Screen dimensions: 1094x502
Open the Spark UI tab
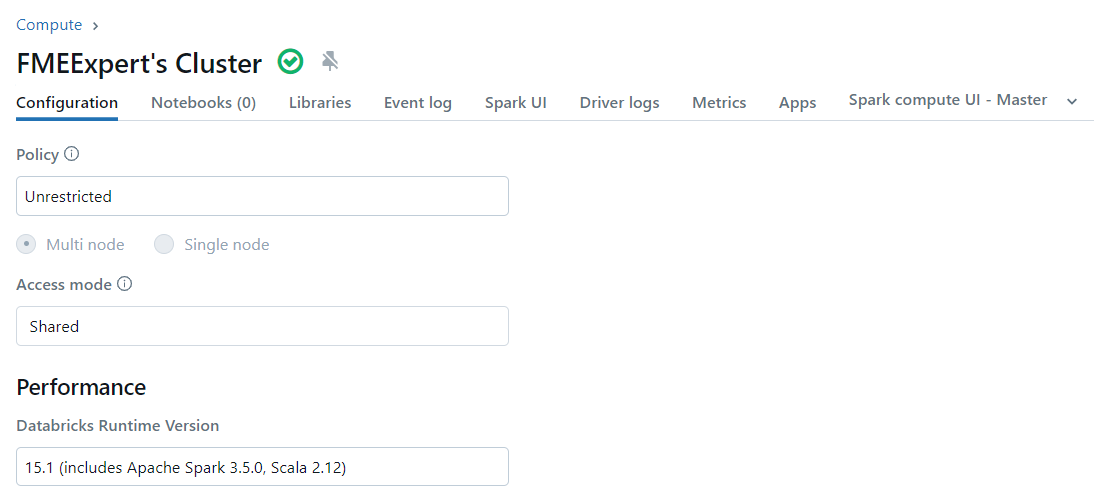[x=516, y=103]
